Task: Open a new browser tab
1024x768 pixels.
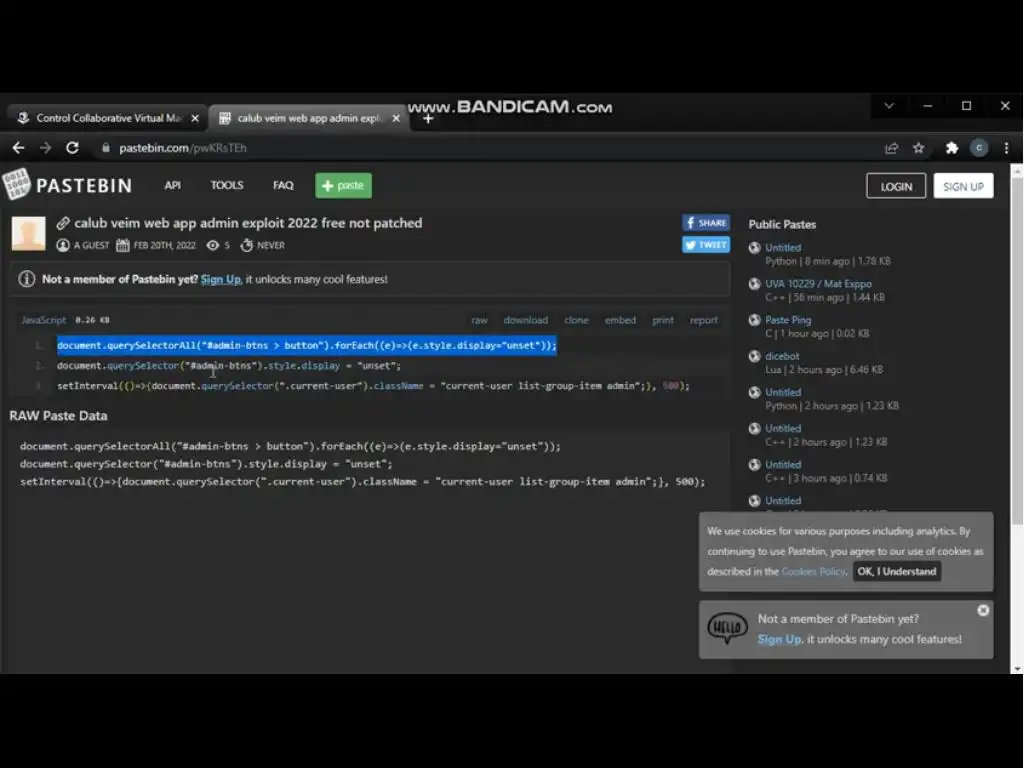Action: point(428,118)
